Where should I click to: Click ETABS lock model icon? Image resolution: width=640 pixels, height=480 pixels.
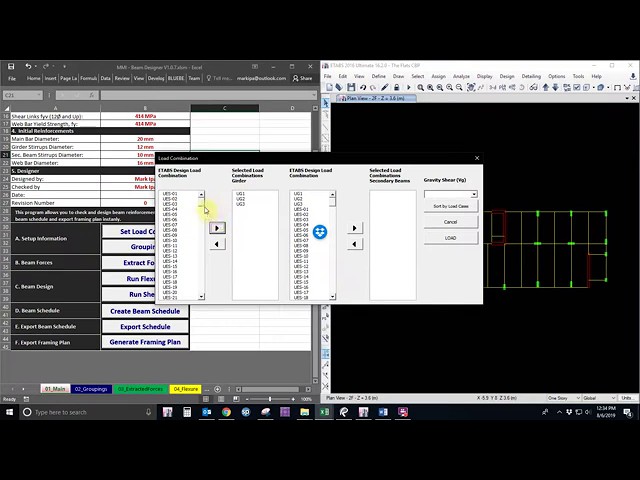(x=396, y=87)
